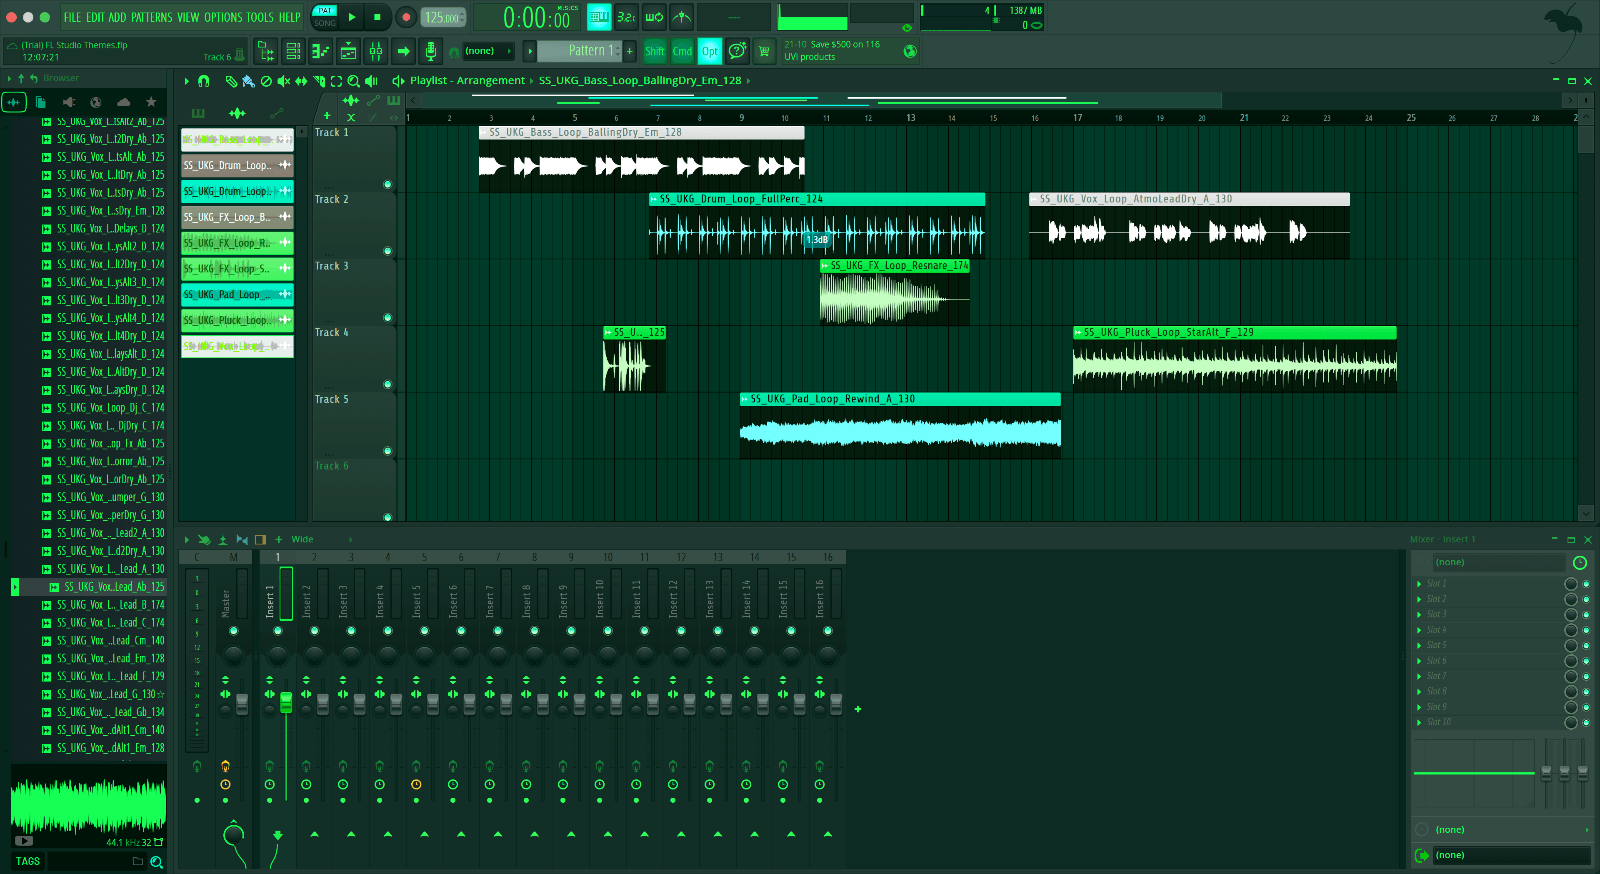
Task: Open the PATTERNS menu
Action: tap(151, 17)
